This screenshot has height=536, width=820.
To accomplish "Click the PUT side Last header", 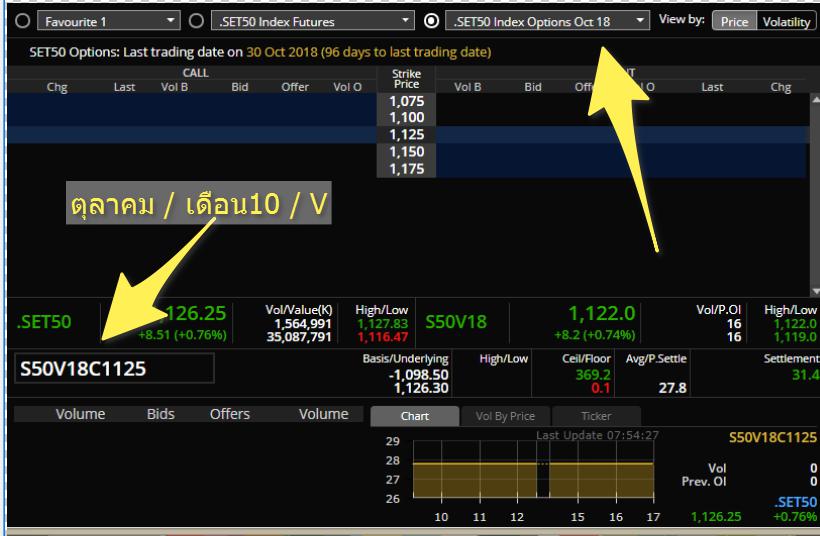I will 712,87.
